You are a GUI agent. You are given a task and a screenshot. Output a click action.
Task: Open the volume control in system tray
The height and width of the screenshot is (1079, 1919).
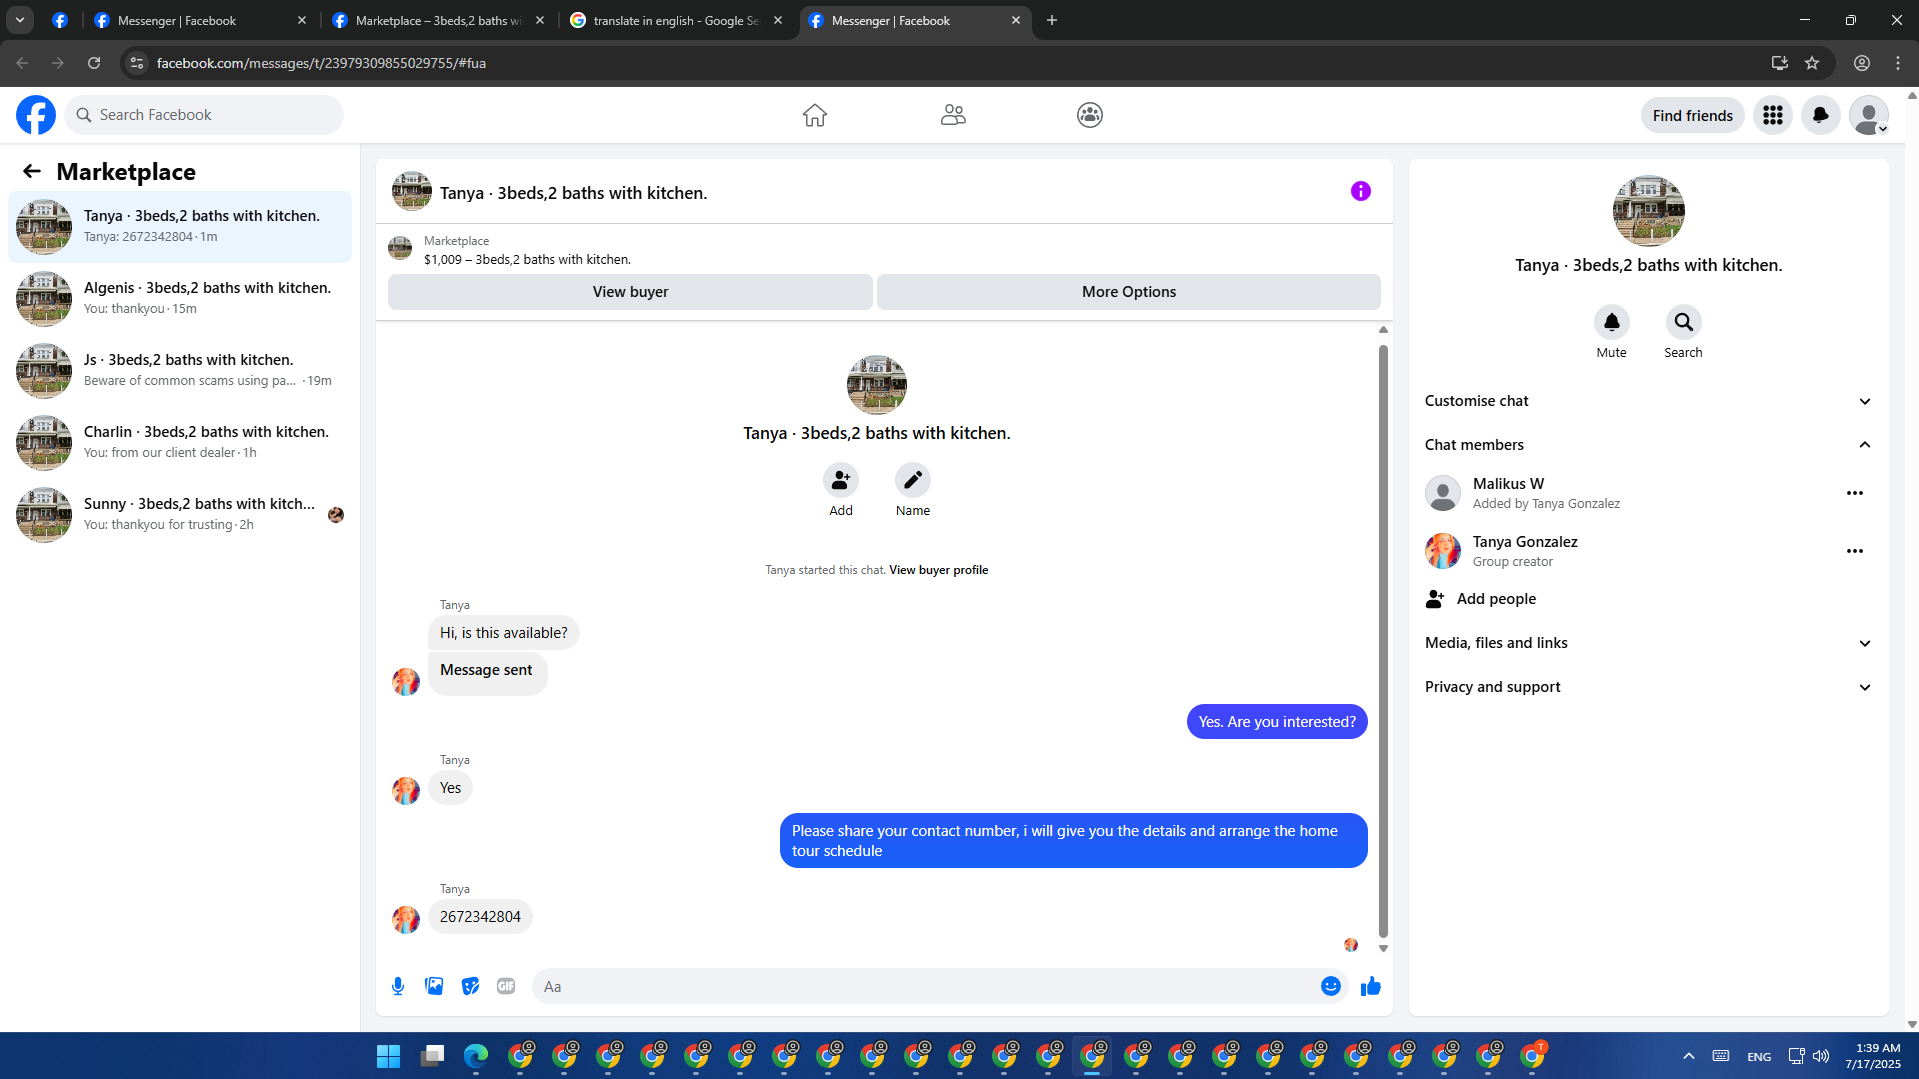(1821, 1056)
